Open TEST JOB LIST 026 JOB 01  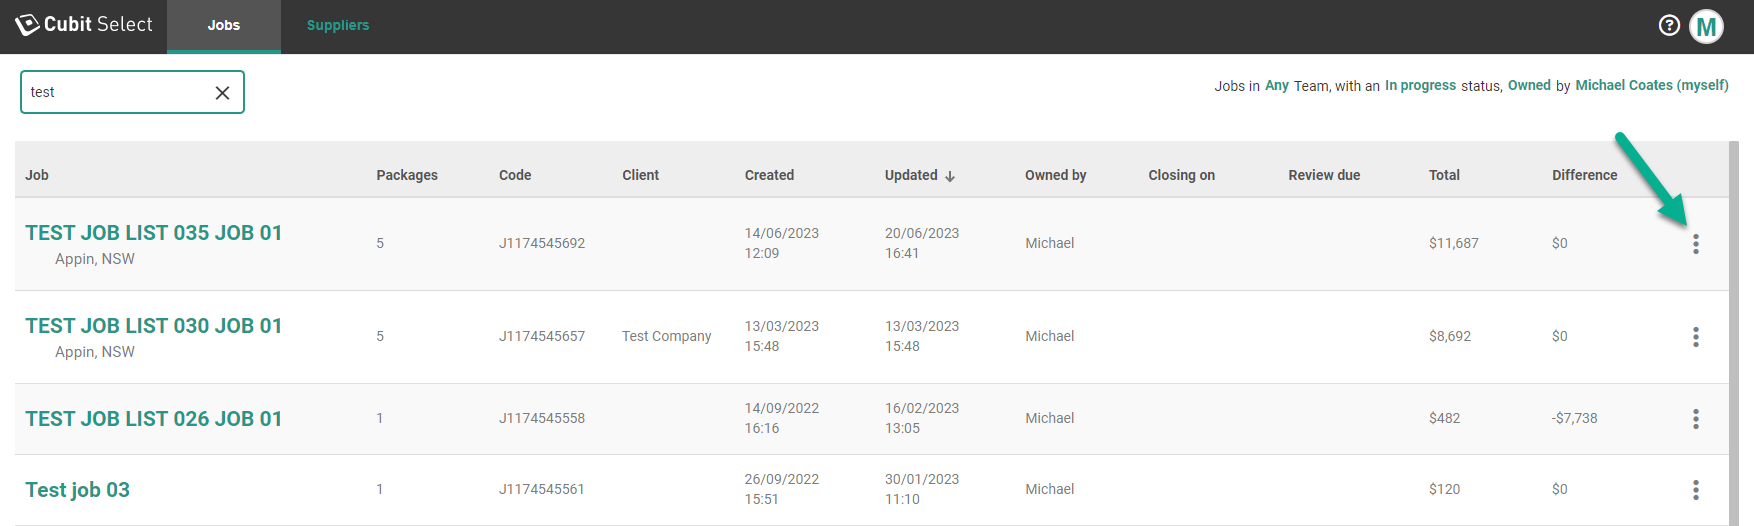[153, 419]
